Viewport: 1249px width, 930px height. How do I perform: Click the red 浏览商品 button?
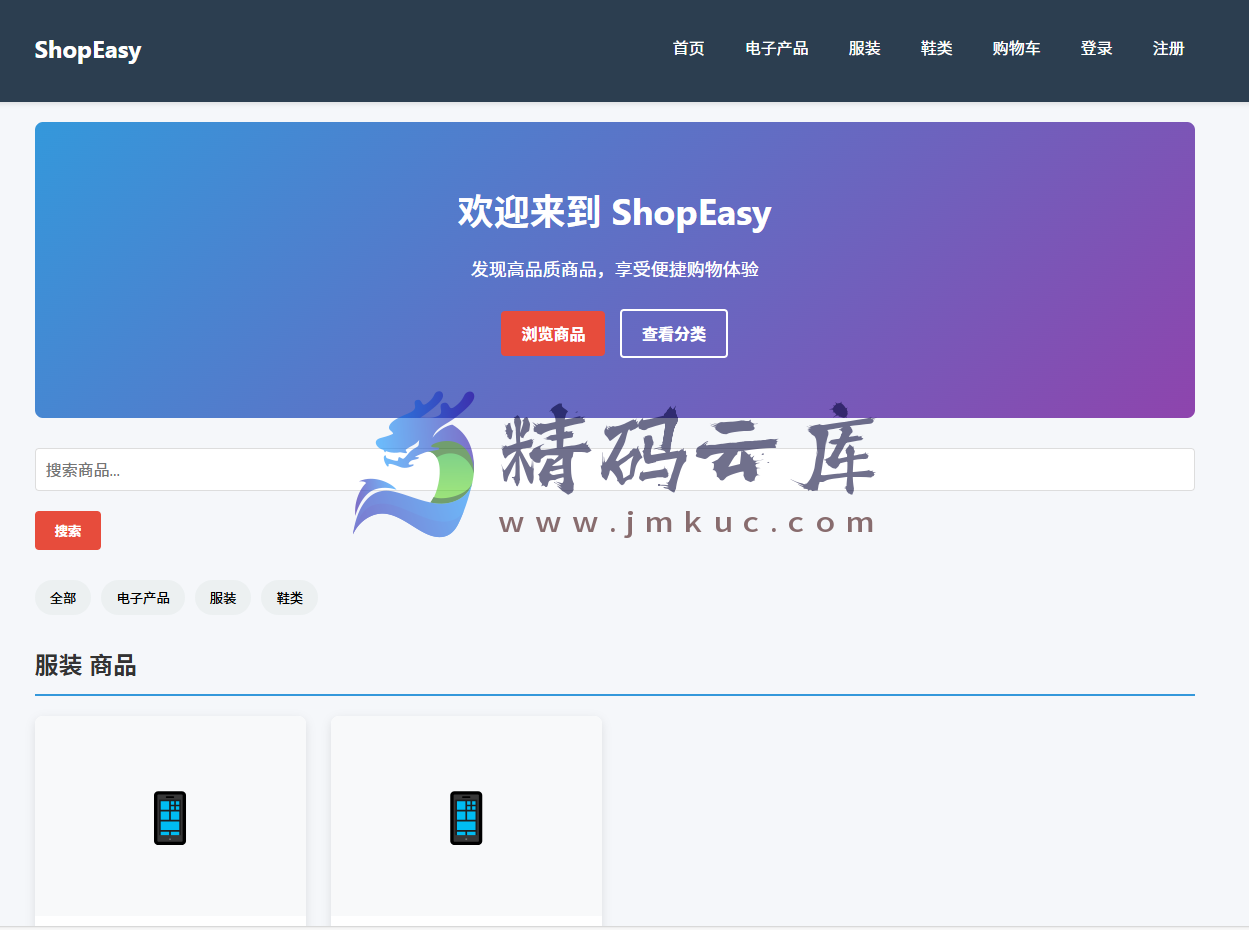[553, 334]
